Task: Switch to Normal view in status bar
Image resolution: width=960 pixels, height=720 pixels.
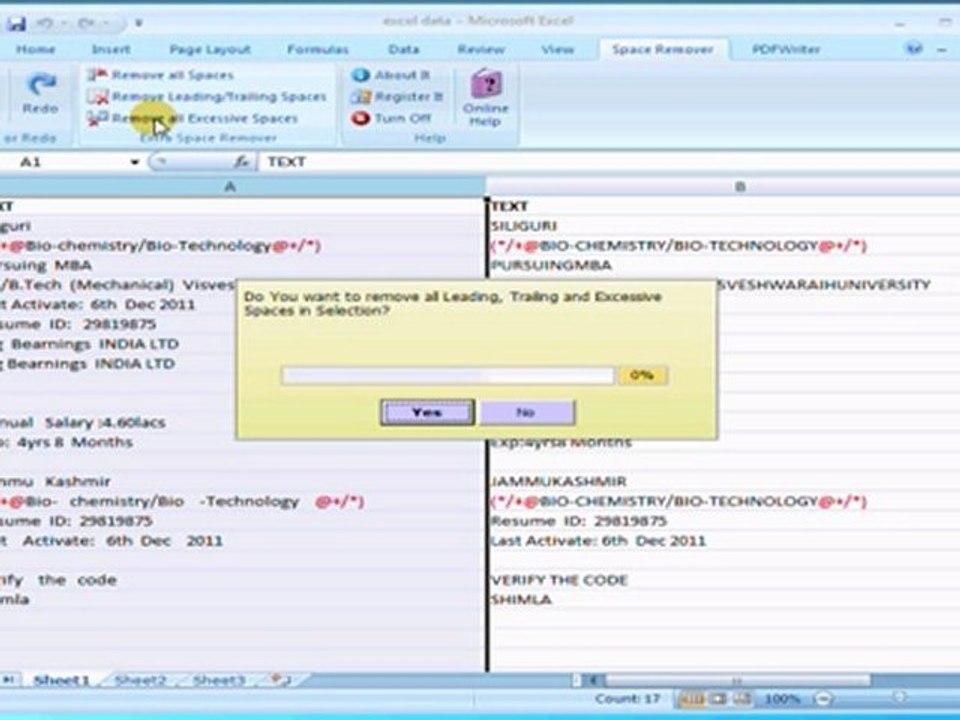Action: [692, 699]
